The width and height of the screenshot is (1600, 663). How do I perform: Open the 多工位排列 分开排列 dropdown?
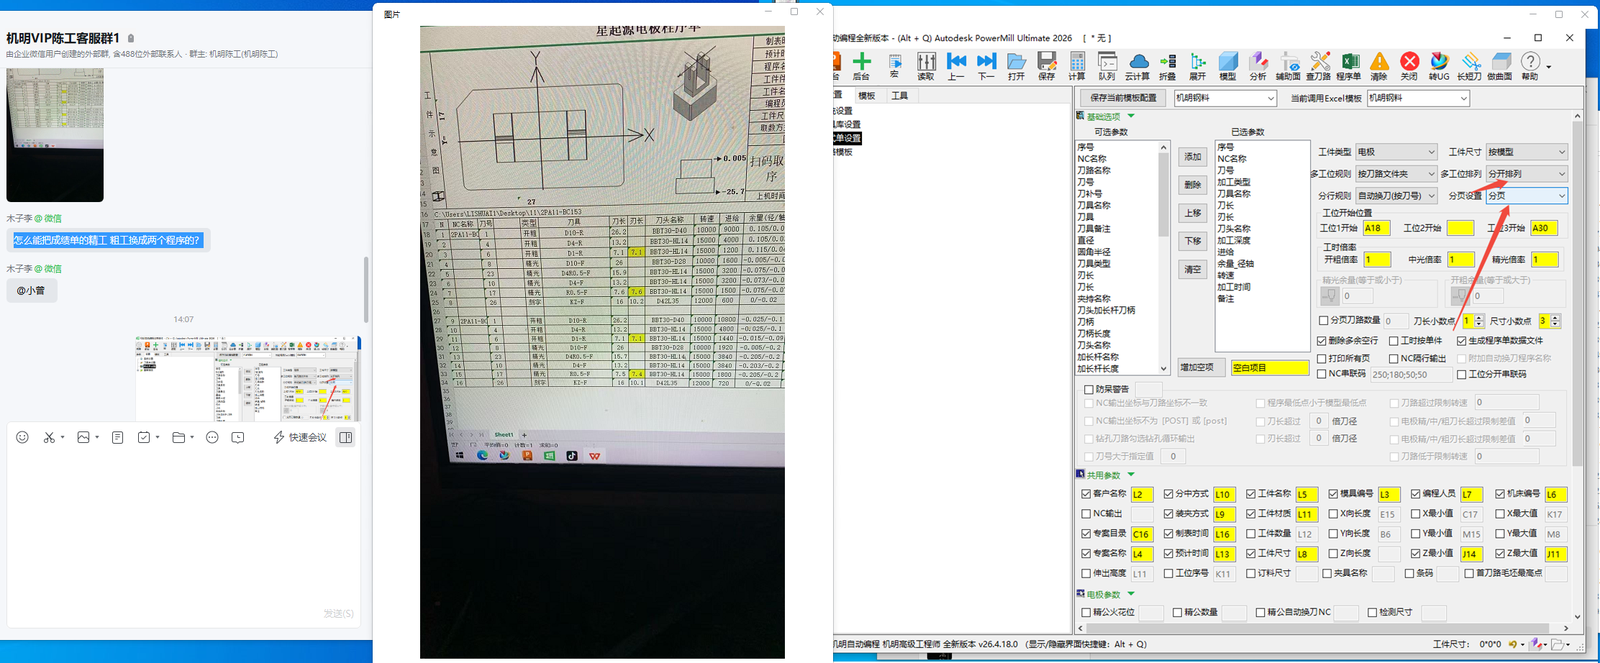1527,174
